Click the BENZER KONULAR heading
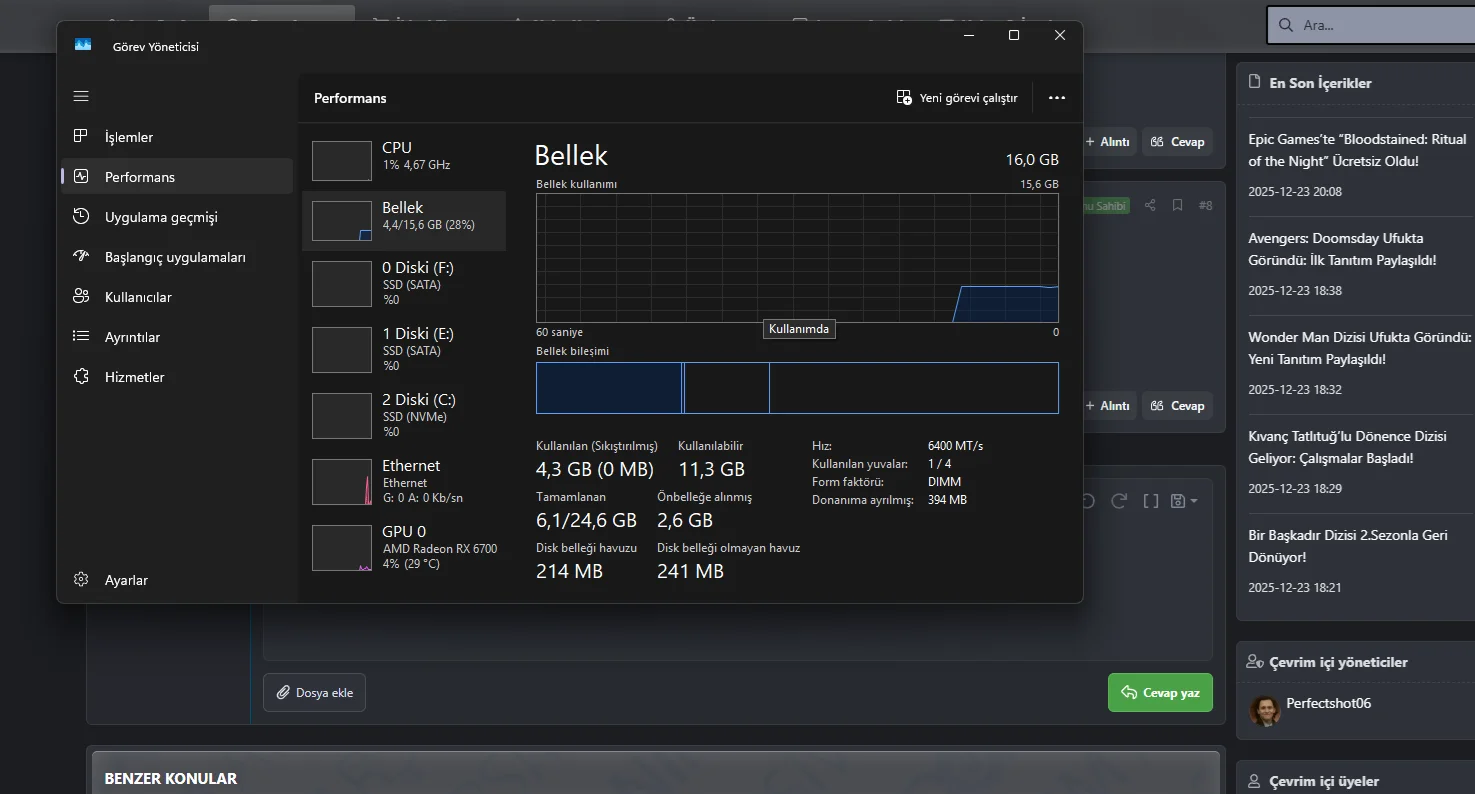The height and width of the screenshot is (794, 1475). (171, 778)
